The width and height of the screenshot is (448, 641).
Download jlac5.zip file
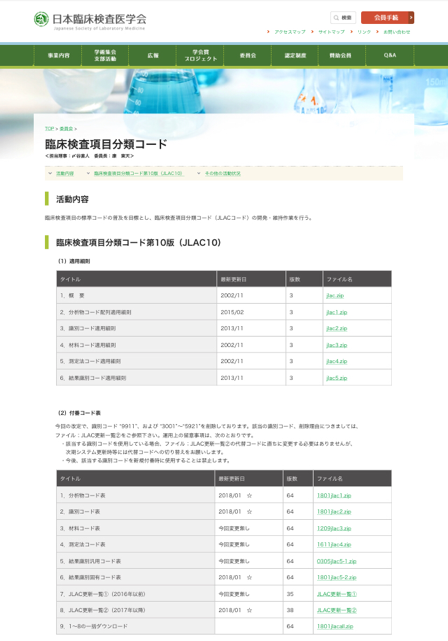click(x=336, y=378)
